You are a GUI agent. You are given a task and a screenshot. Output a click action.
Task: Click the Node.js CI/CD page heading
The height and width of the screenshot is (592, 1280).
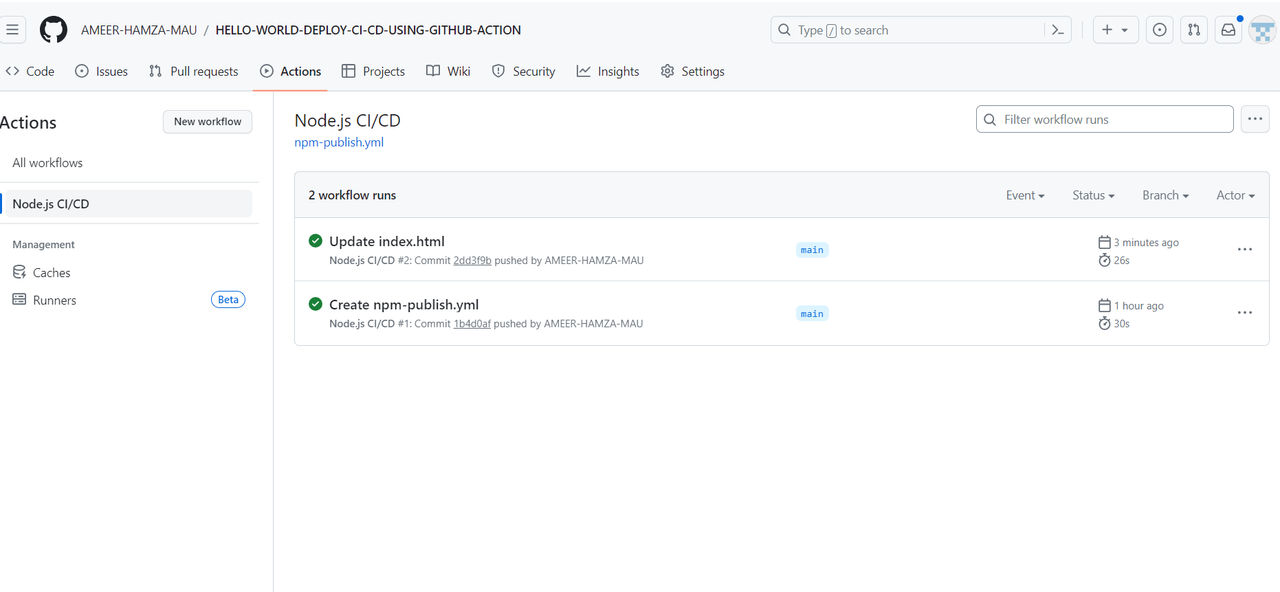pyautogui.click(x=347, y=121)
